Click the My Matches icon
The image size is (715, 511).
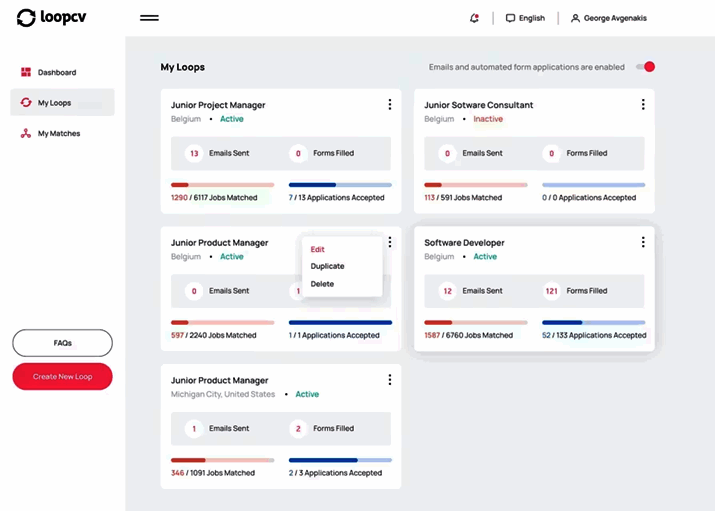tap(26, 133)
